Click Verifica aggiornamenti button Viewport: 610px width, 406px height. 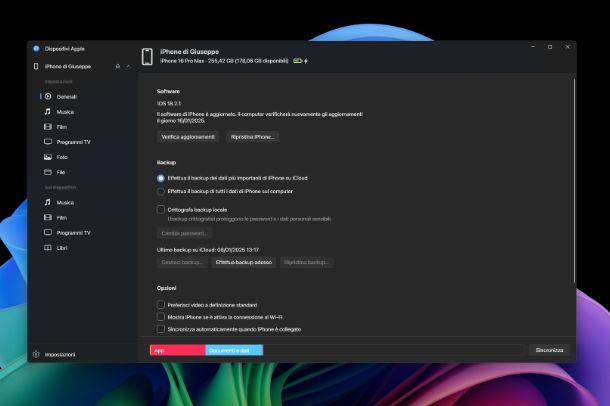tap(188, 137)
